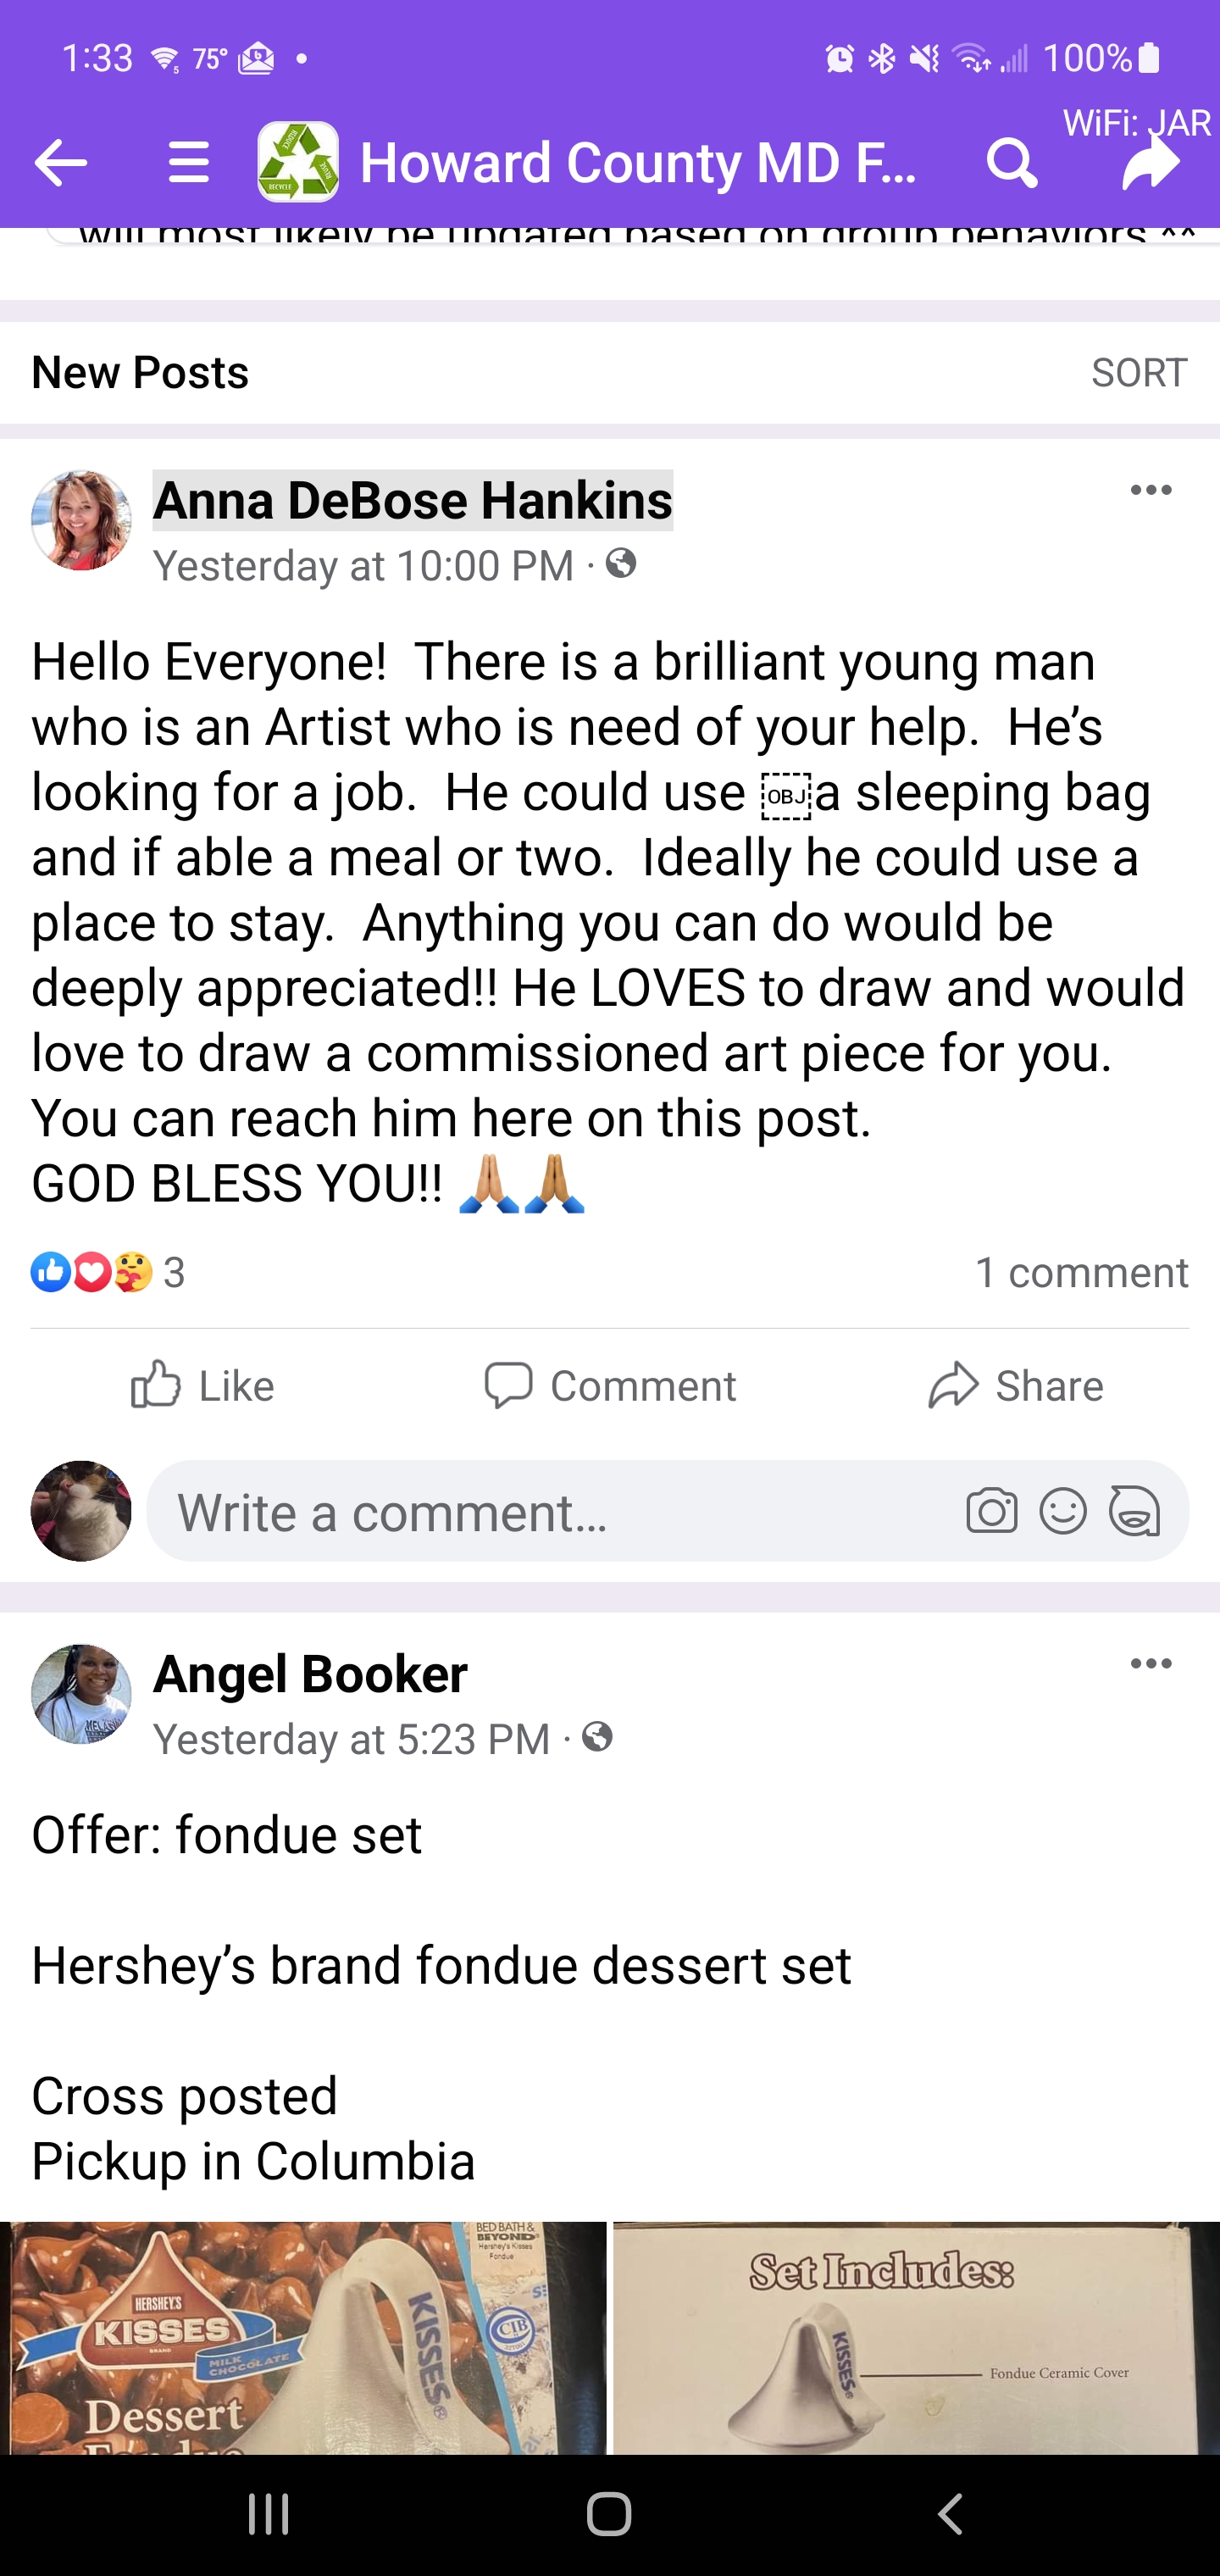Open the recycle group logo

click(298, 163)
